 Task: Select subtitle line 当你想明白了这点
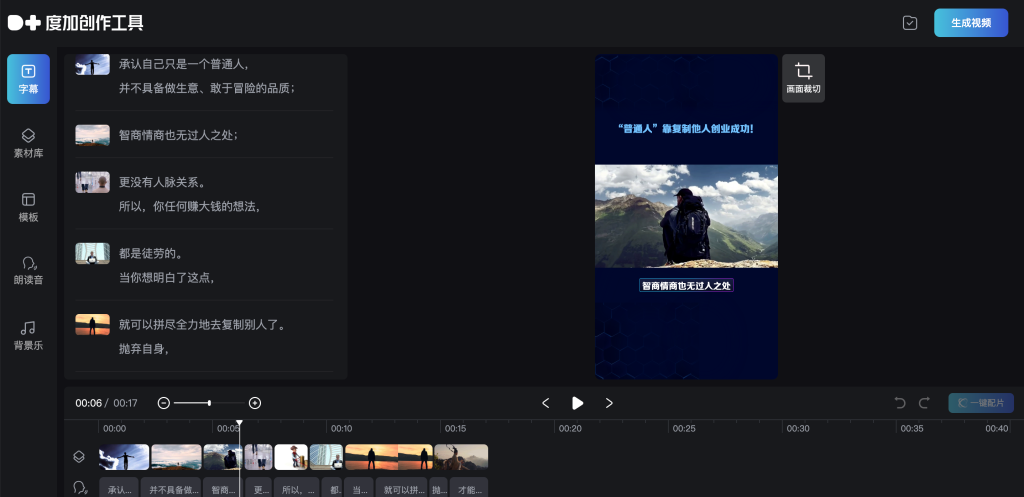(x=167, y=278)
